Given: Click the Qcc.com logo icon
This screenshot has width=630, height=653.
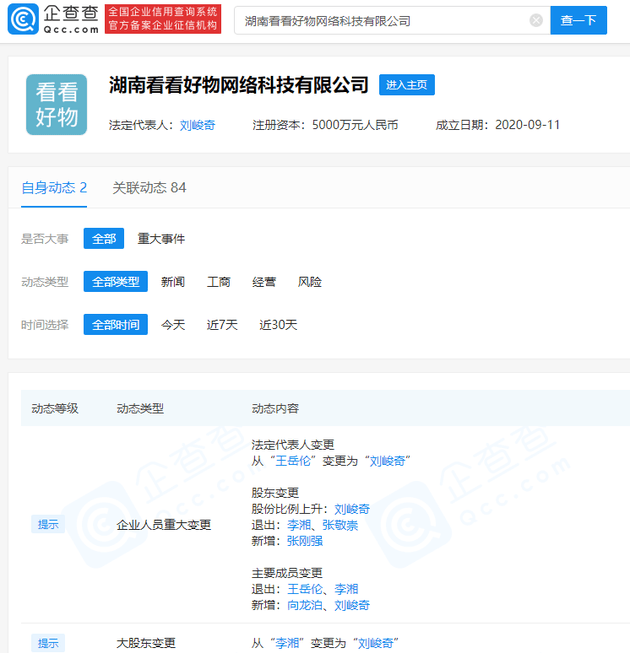Looking at the screenshot, I should [x=23, y=19].
